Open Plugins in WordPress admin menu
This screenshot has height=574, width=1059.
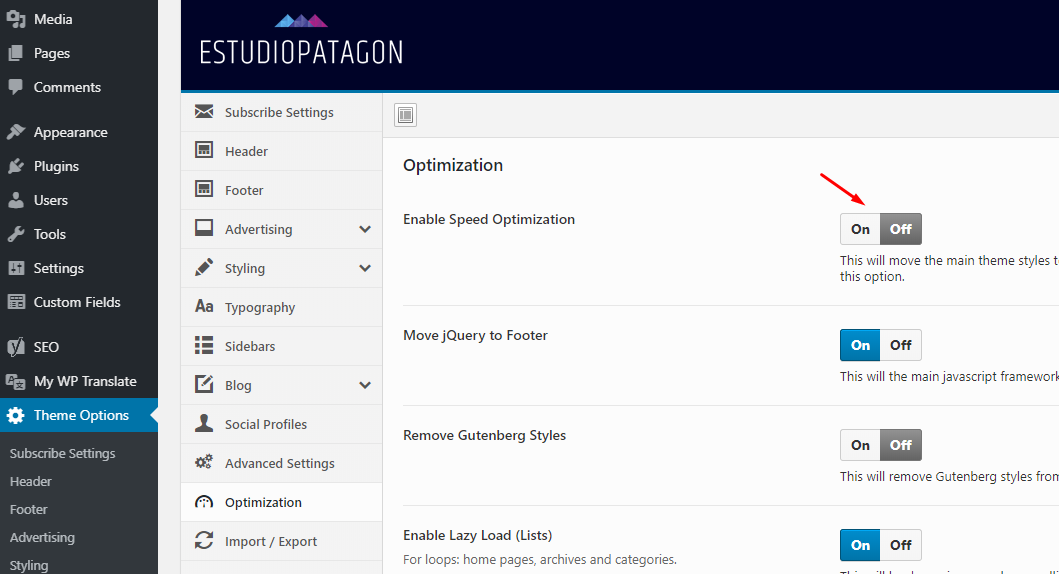pyautogui.click(x=79, y=166)
